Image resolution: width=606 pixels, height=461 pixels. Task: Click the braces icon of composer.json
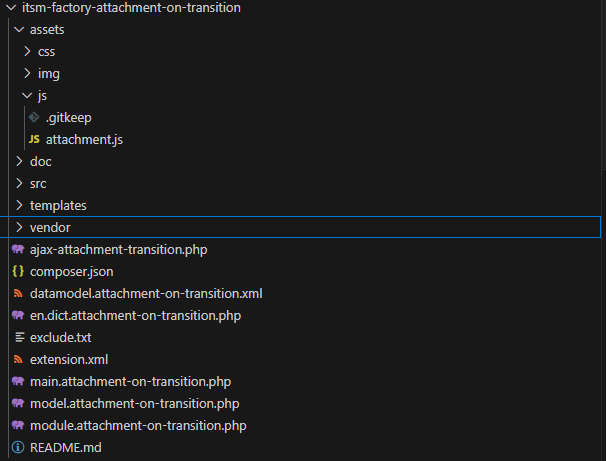(x=18, y=271)
